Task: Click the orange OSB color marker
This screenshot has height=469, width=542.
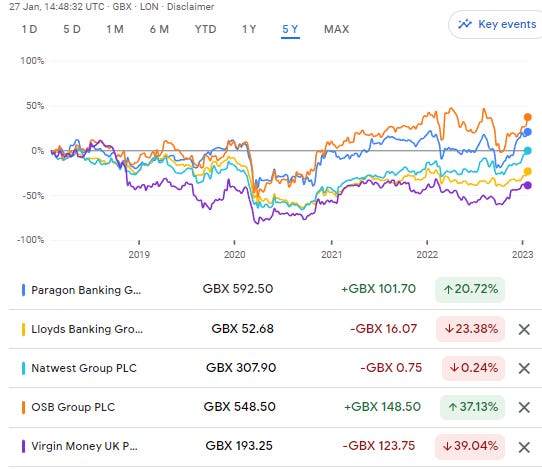Action: pyautogui.click(x=23, y=407)
